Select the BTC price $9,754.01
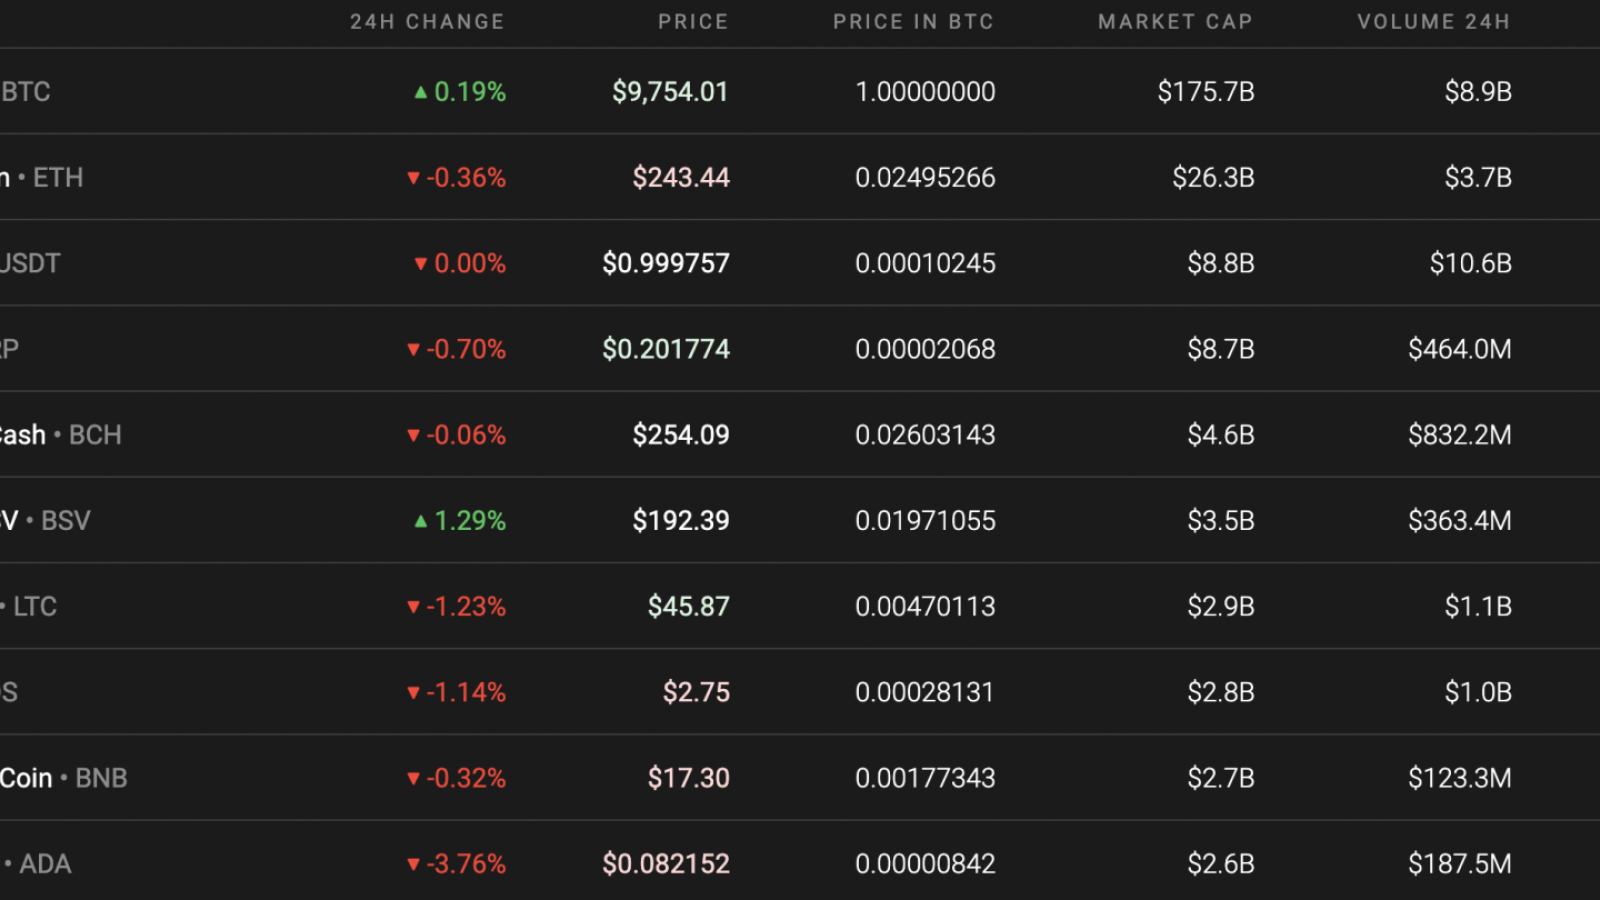The width and height of the screenshot is (1600, 900). click(x=670, y=92)
